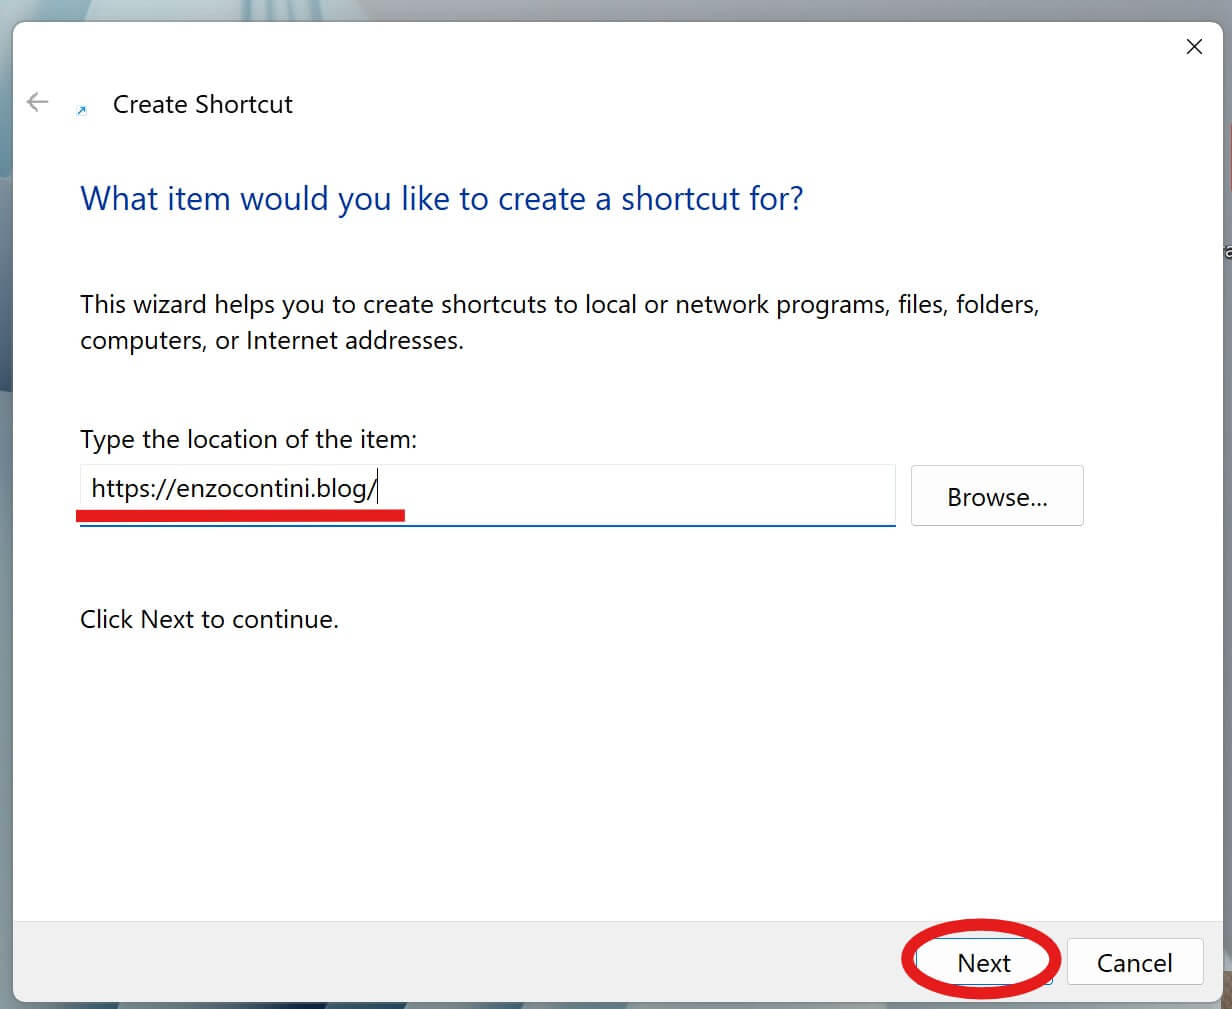1232x1009 pixels.
Task: Click Next to continue the wizard
Action: tap(984, 962)
